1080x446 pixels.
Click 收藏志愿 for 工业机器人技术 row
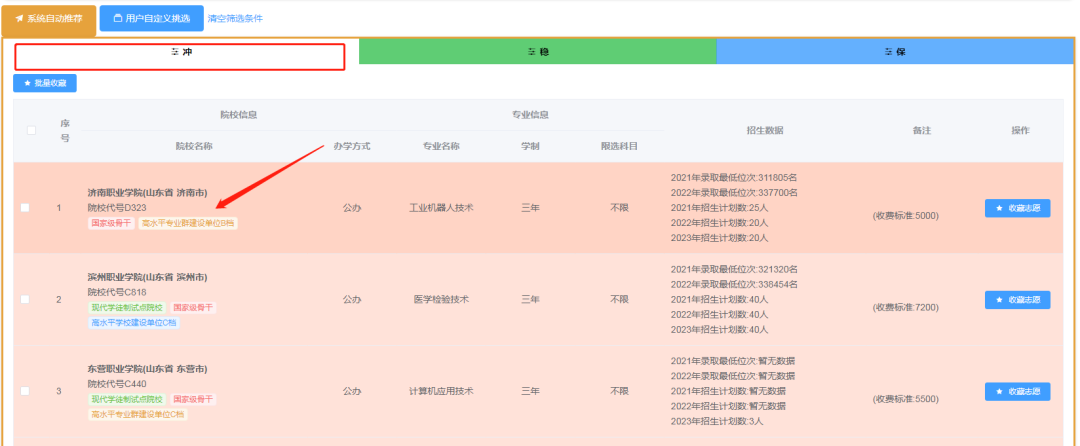point(1017,208)
